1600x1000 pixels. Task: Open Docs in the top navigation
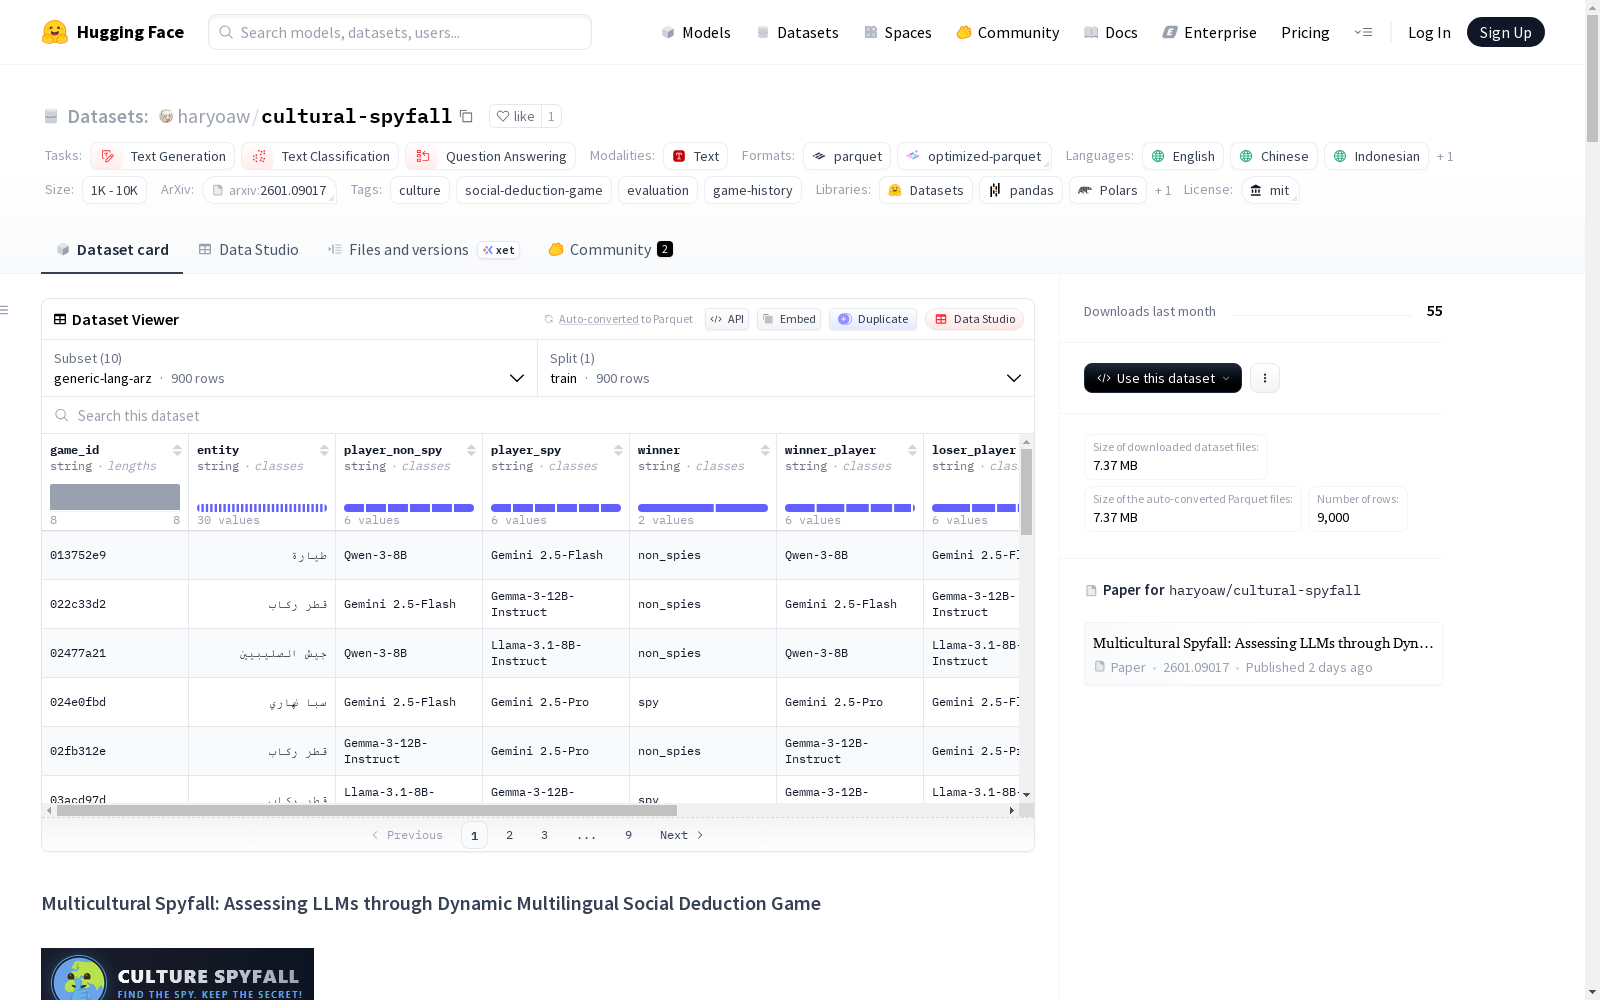pos(1111,32)
